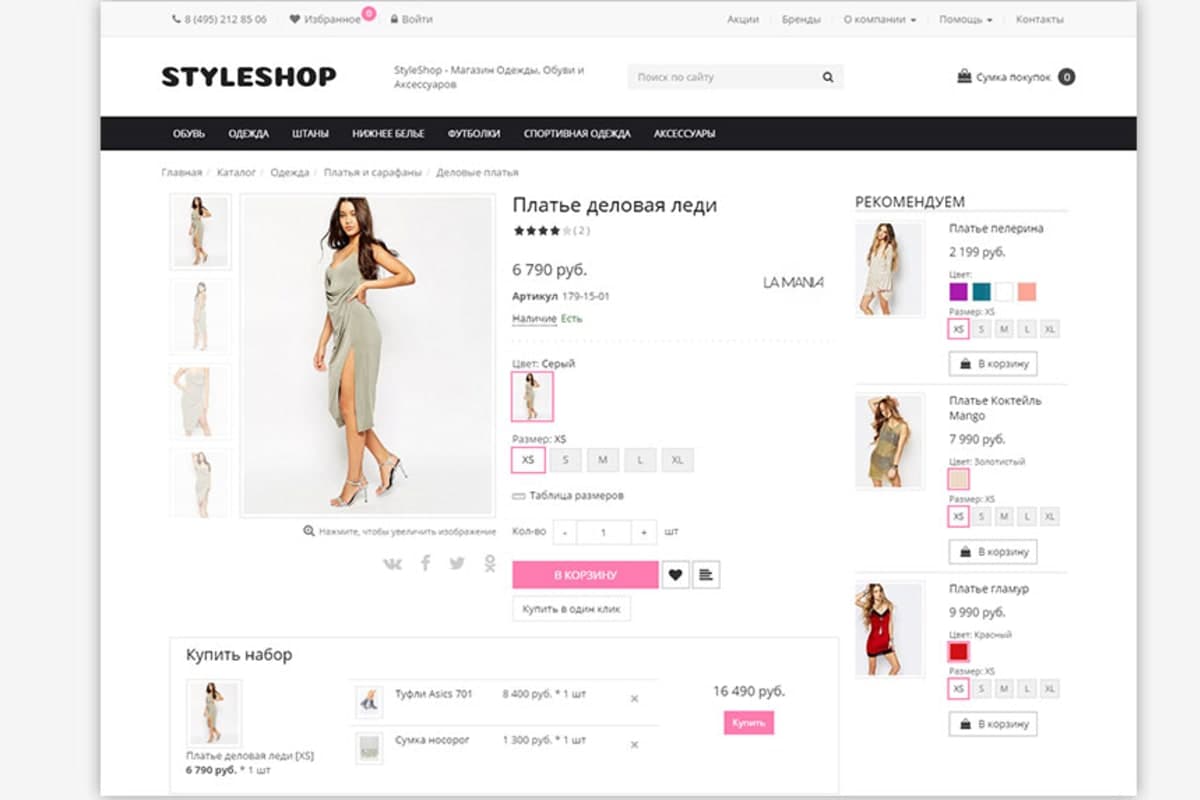The width and height of the screenshot is (1200, 800).
Task: Remove Сумка носорог from set
Action: (634, 746)
